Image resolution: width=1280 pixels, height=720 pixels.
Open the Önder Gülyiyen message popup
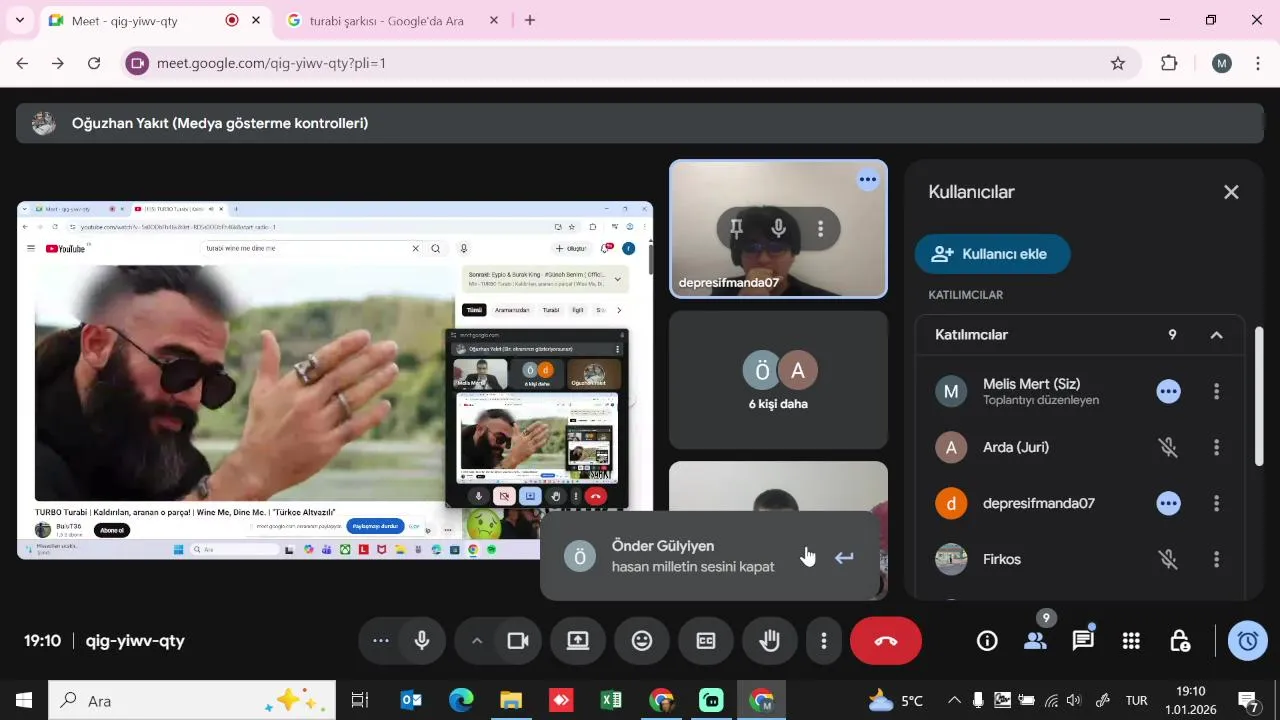(x=710, y=556)
